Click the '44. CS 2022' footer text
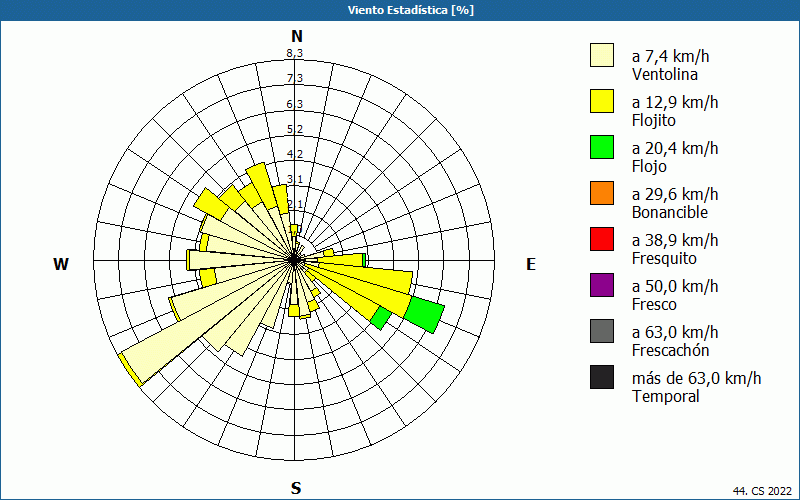 pos(763,491)
